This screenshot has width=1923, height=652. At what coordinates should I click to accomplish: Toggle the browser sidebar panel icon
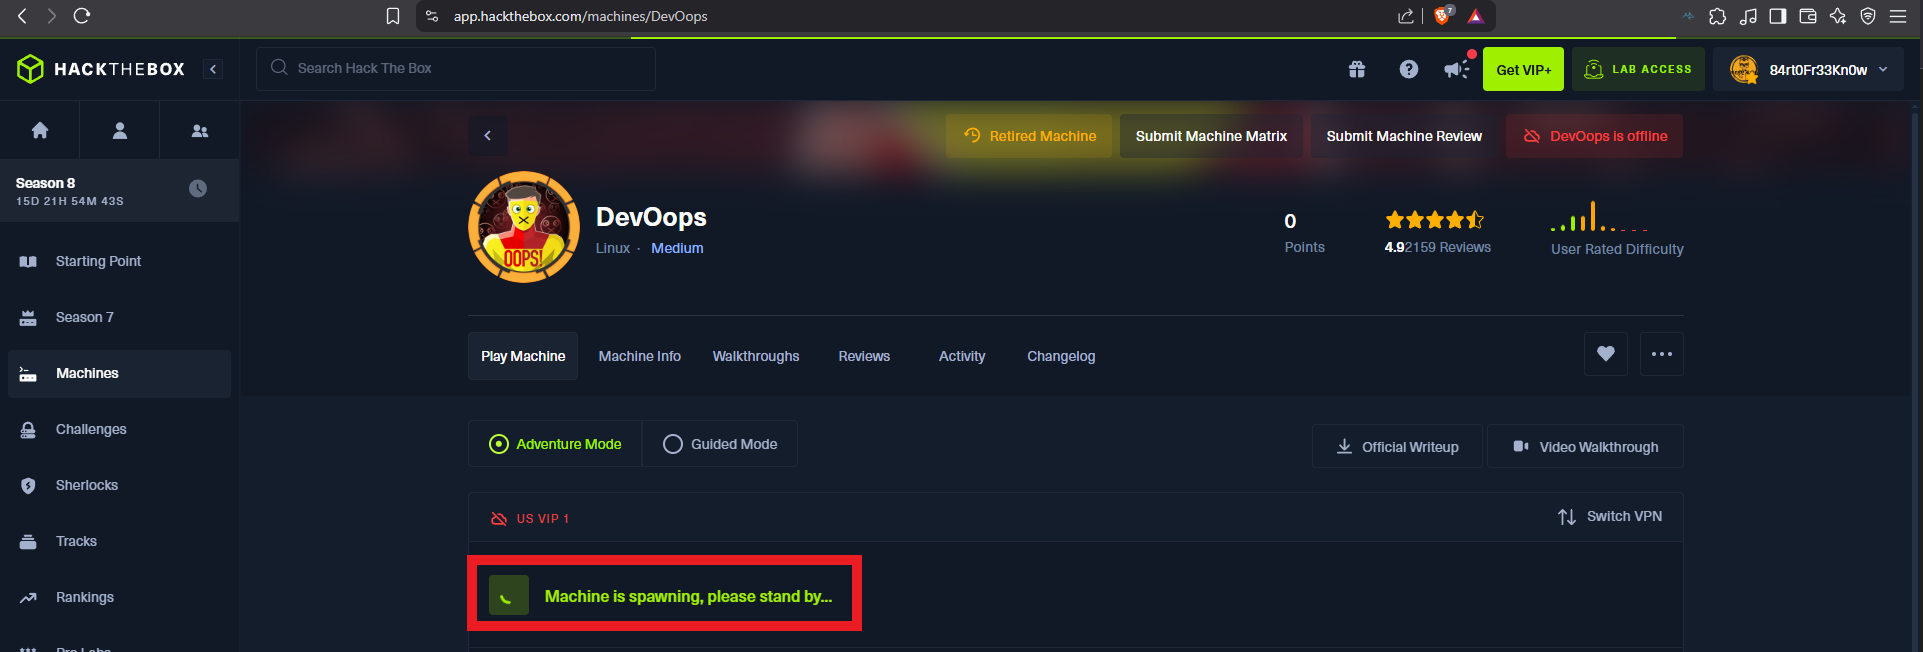tap(1778, 16)
